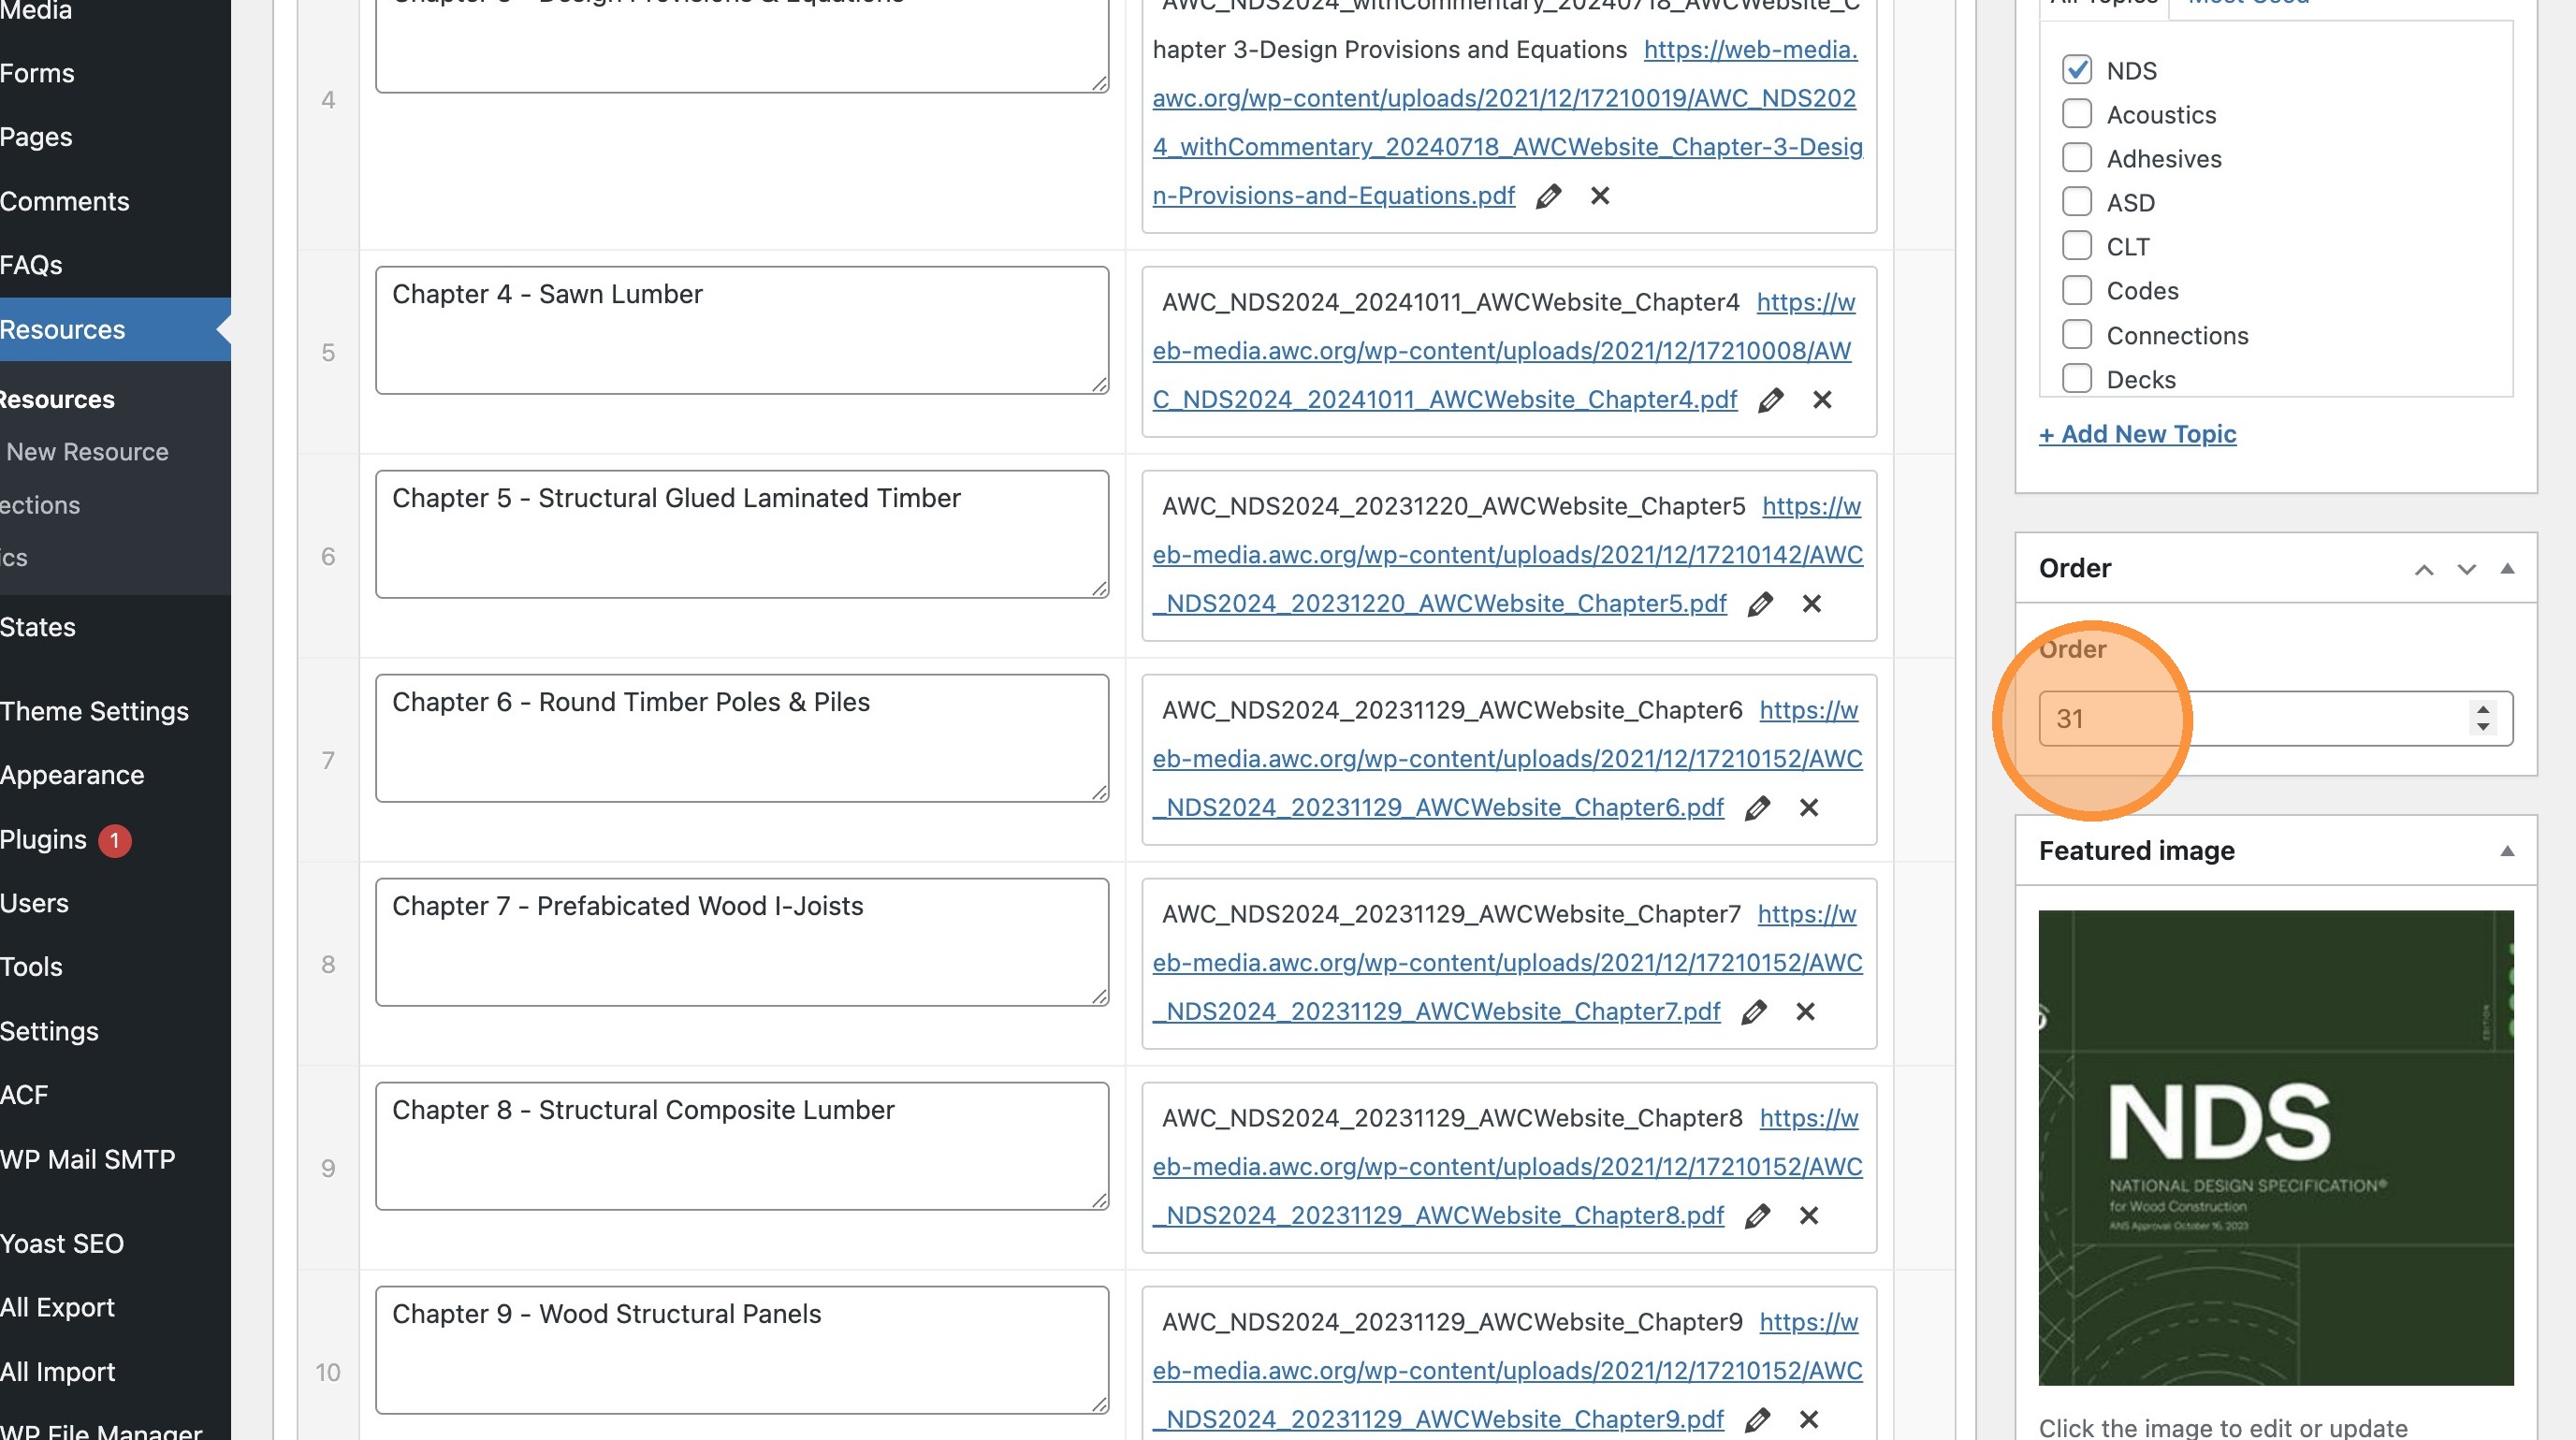Remove the Chapter 4 PDF file (X icon)
The image size is (2576, 1440).
tap(1822, 400)
